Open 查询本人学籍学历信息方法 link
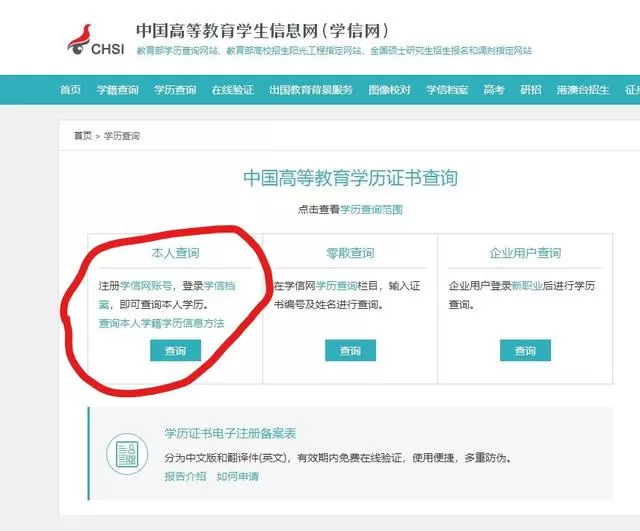Image resolution: width=640 pixels, height=531 pixels. [162, 323]
